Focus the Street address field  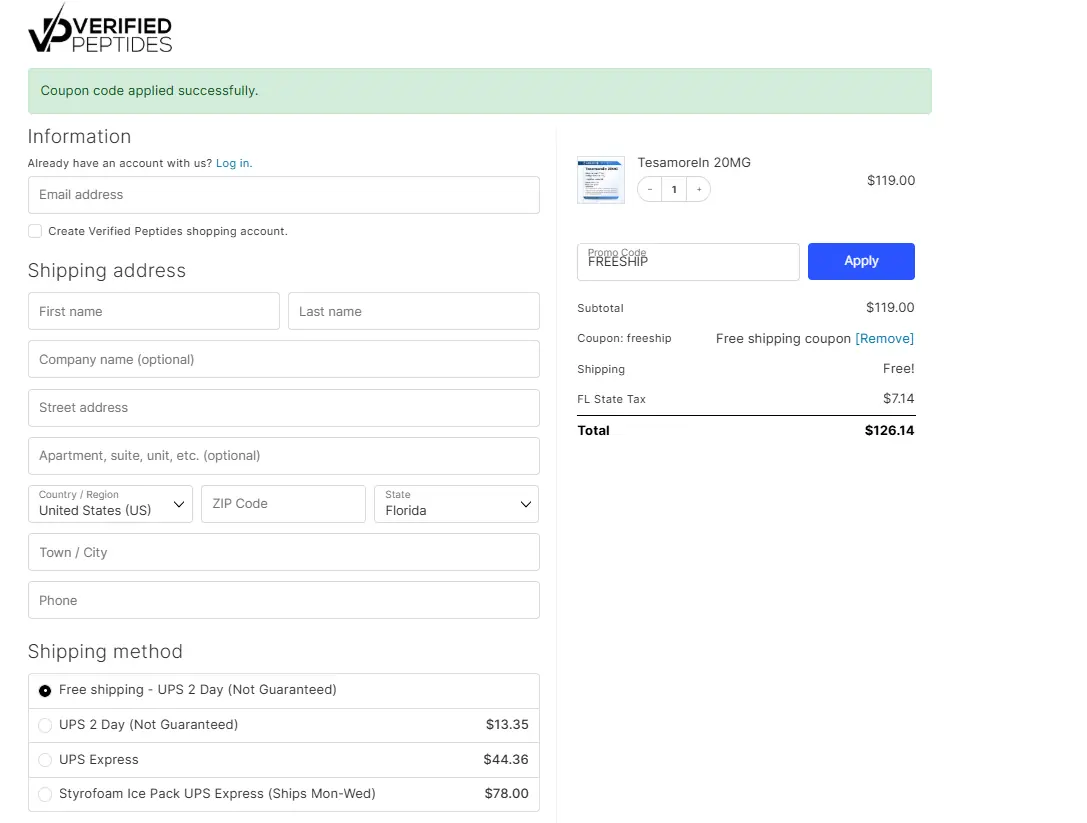pyautogui.click(x=283, y=408)
